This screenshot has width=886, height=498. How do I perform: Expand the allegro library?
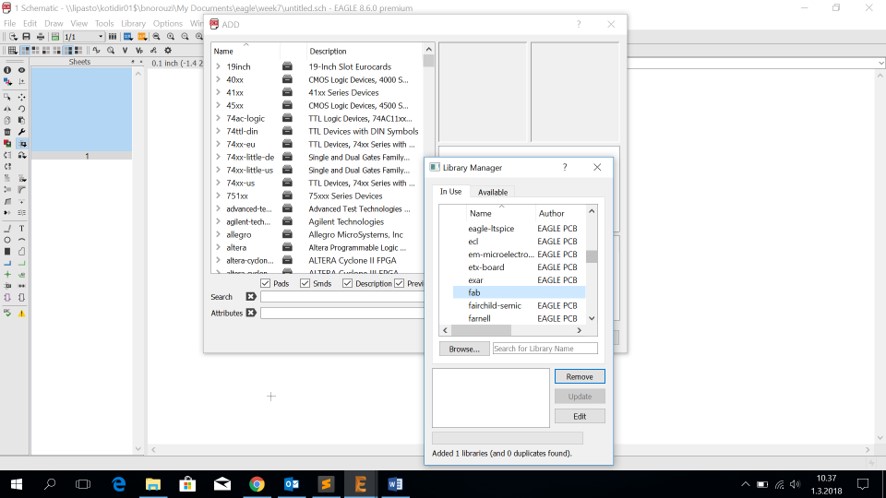pos(218,235)
